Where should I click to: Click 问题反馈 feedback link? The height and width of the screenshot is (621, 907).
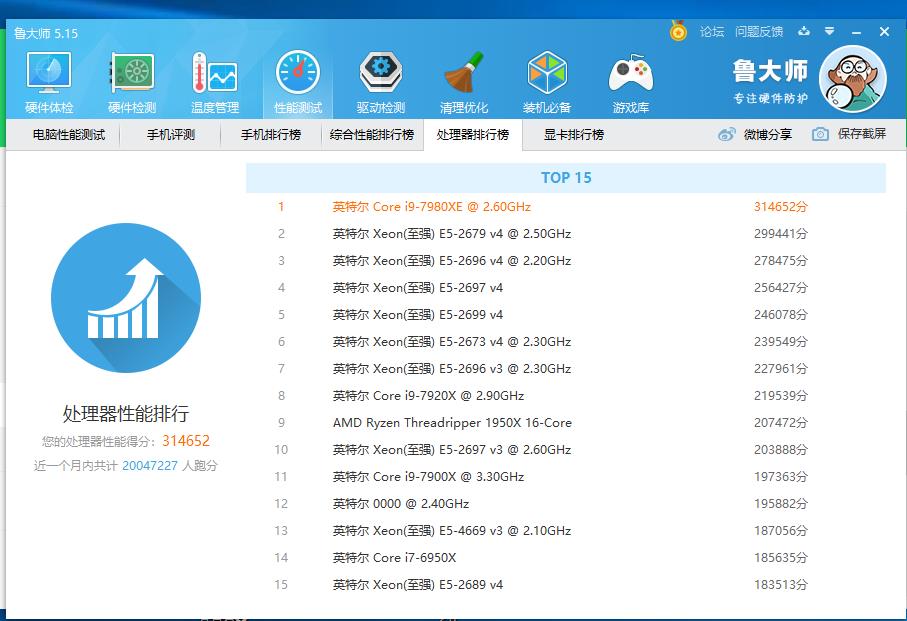(759, 32)
